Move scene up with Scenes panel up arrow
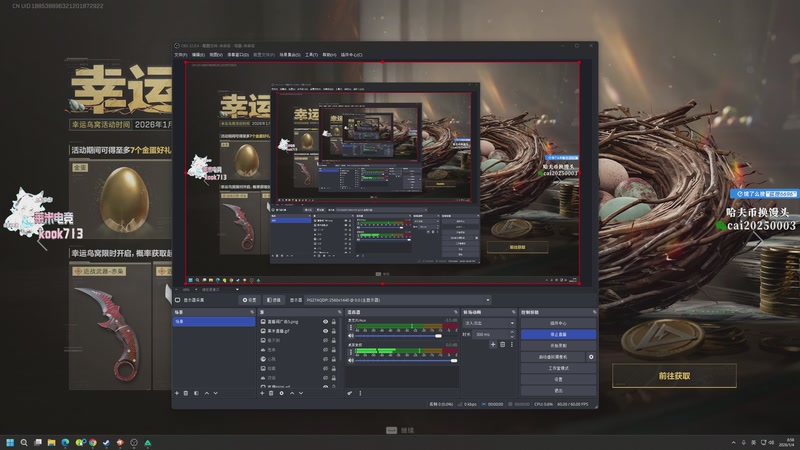Viewport: 800px width, 450px height. (207, 393)
